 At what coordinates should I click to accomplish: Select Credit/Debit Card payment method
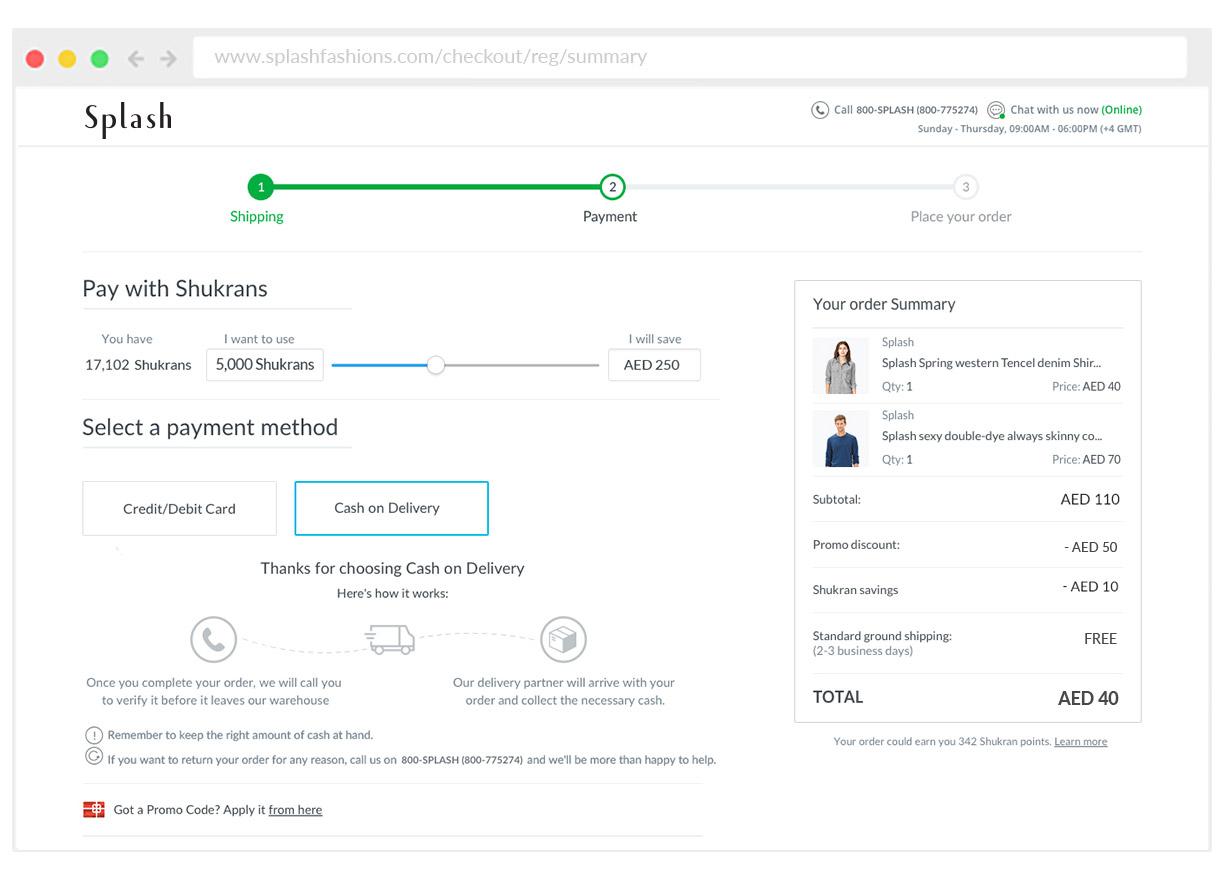click(x=179, y=508)
